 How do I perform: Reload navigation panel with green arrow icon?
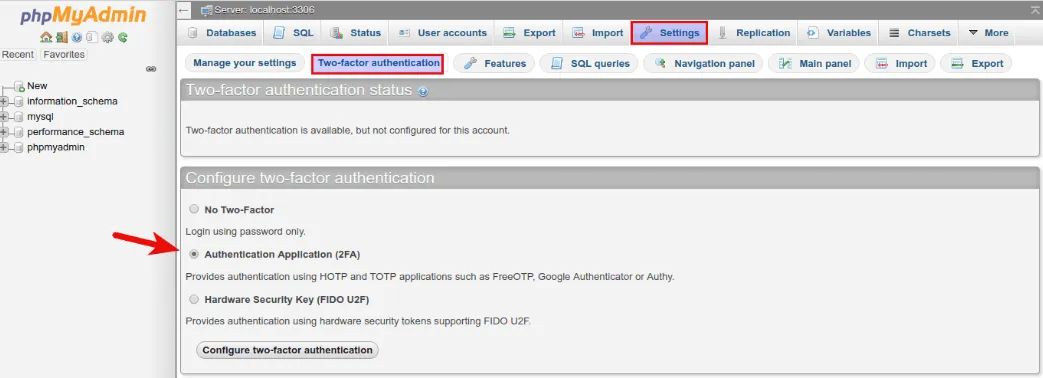122,38
